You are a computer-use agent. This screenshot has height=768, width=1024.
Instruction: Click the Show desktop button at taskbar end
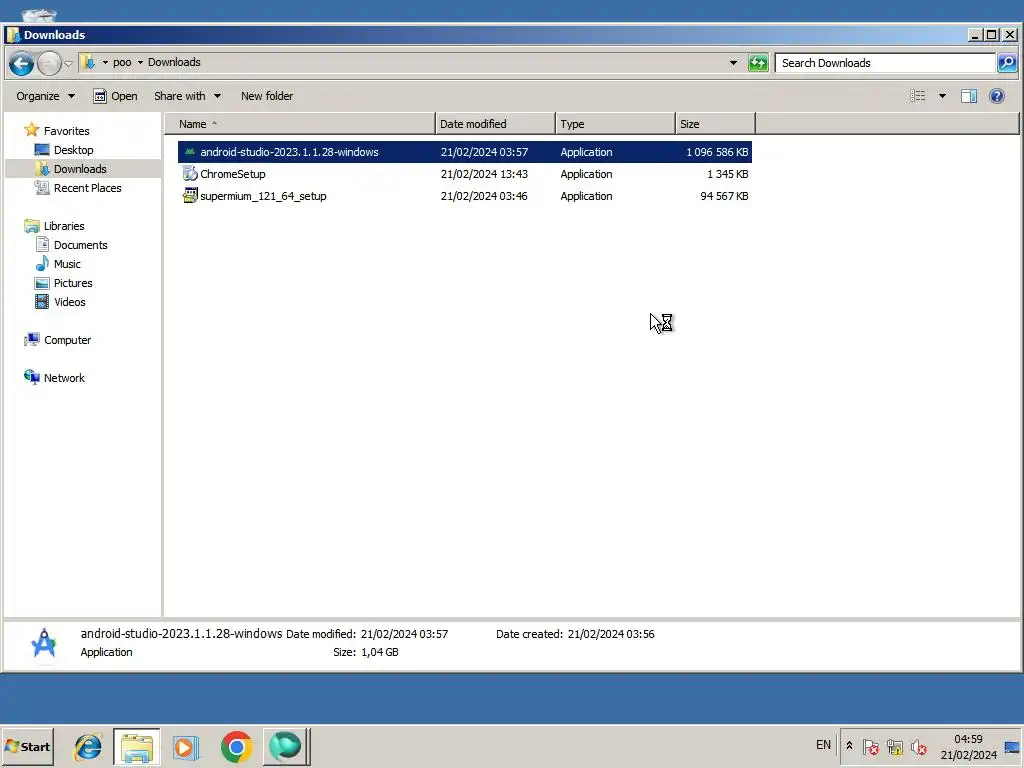click(x=1013, y=747)
